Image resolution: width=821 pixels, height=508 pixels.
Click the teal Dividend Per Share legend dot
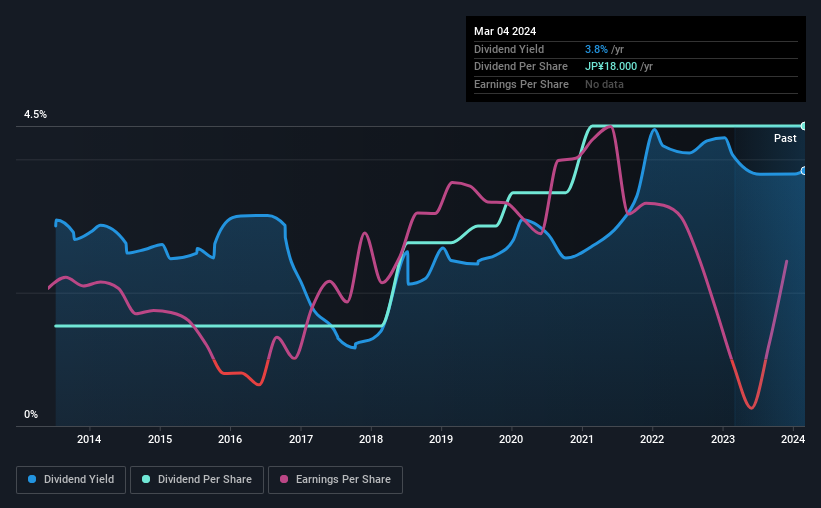click(146, 479)
